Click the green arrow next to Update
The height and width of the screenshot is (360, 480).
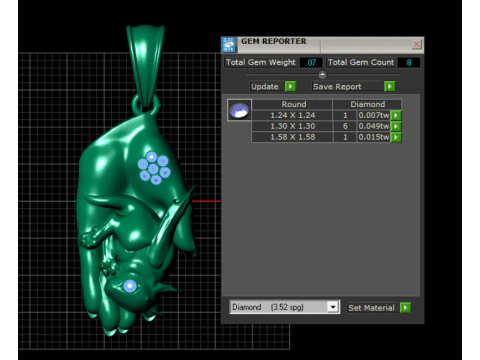[290, 87]
